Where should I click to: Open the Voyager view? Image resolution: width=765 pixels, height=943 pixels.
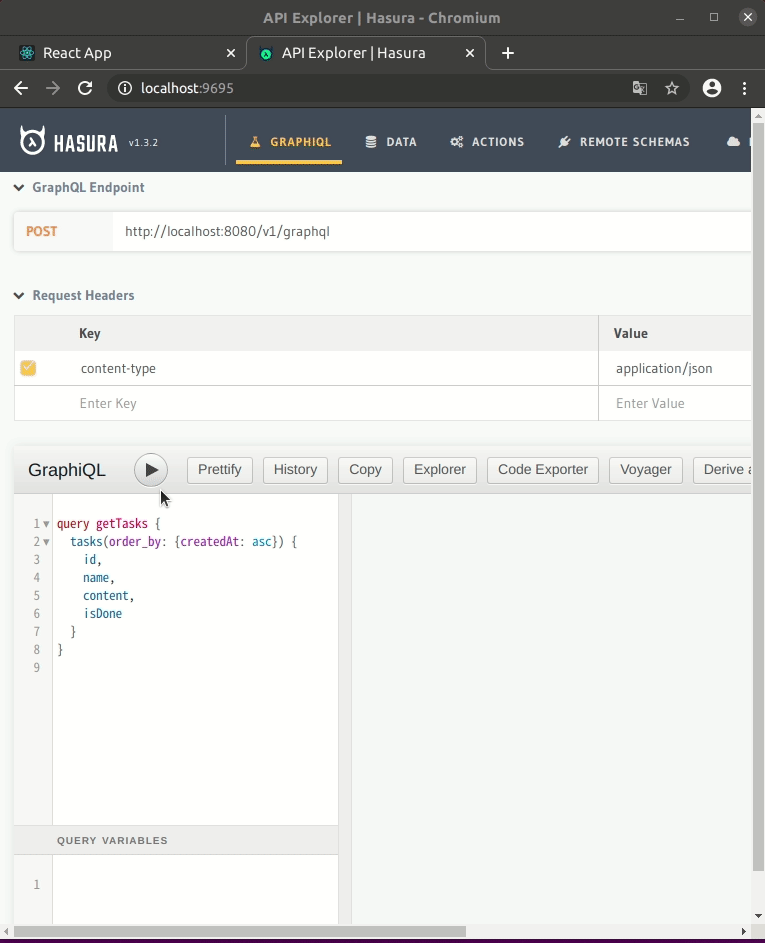(645, 469)
